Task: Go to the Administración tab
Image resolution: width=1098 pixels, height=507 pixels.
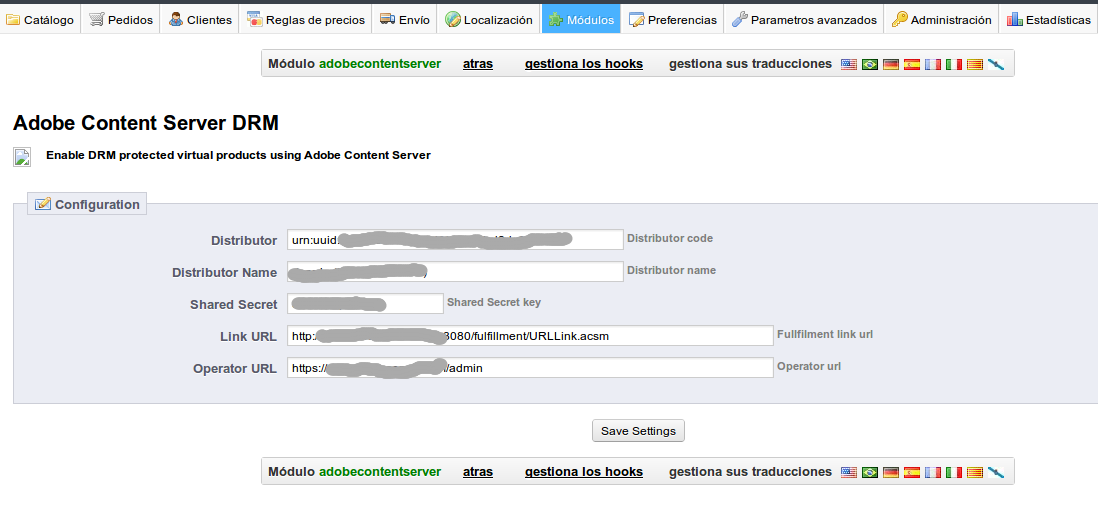Action: (941, 20)
